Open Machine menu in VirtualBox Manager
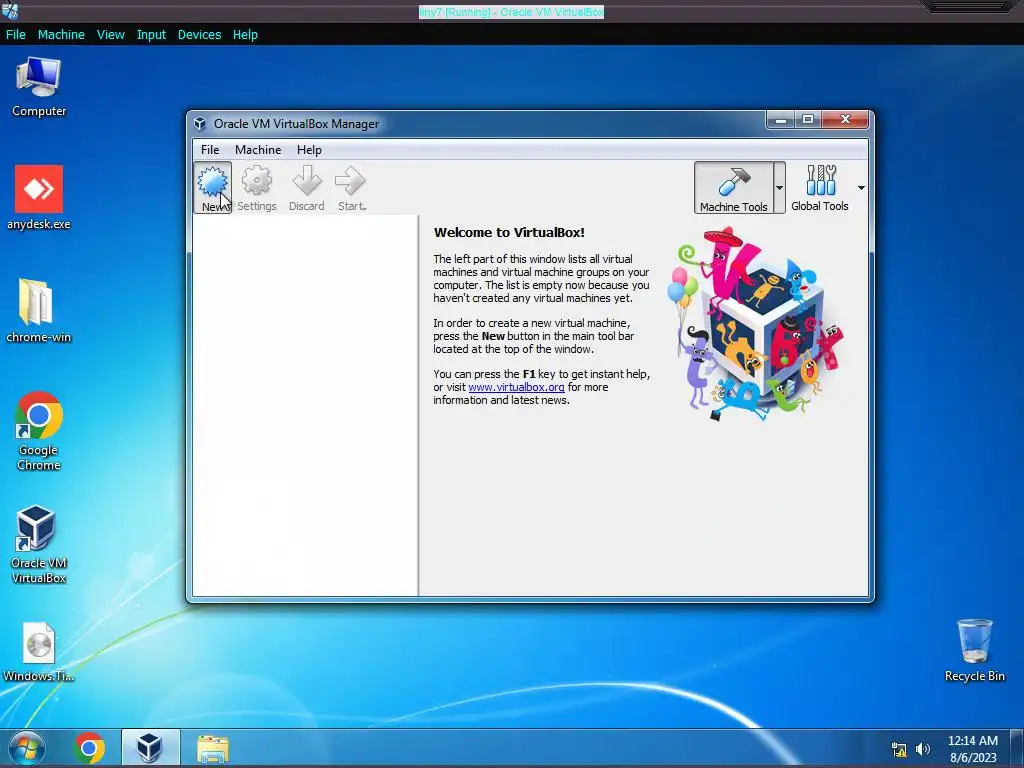This screenshot has height=768, width=1024. click(258, 150)
